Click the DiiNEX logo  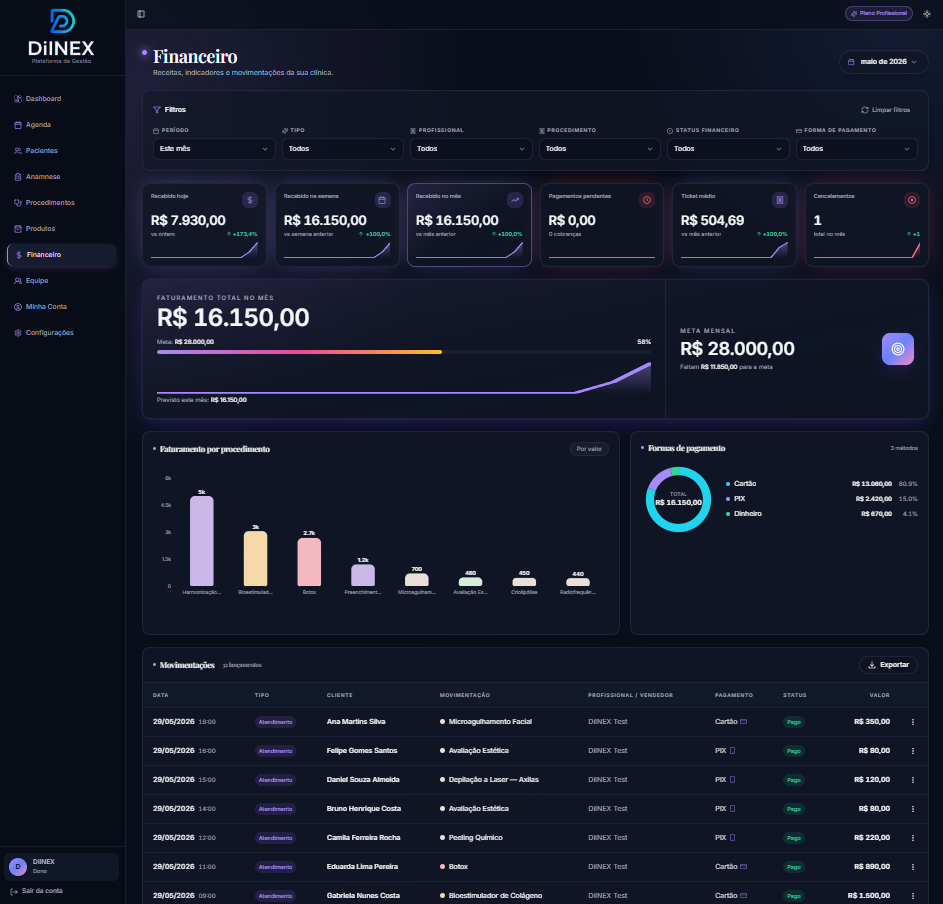[x=61, y=36]
